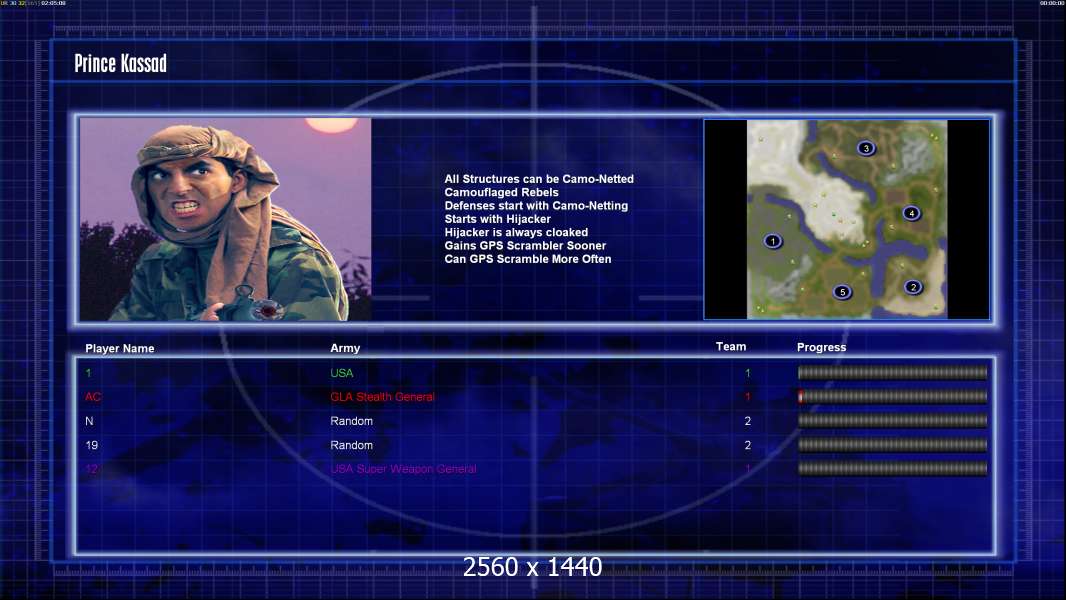Click the progress bar for player AC
Screen dimensions: 1066x600
click(892, 397)
